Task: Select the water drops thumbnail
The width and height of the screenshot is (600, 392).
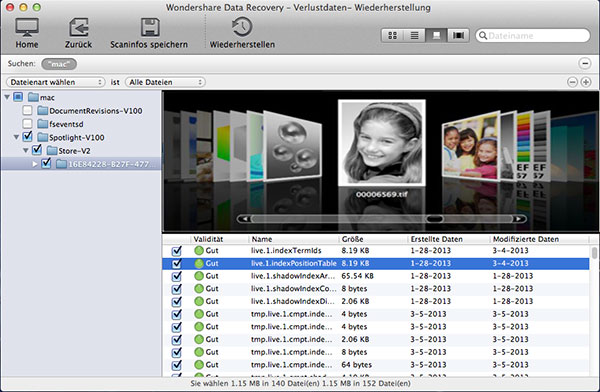Action: coord(293,145)
